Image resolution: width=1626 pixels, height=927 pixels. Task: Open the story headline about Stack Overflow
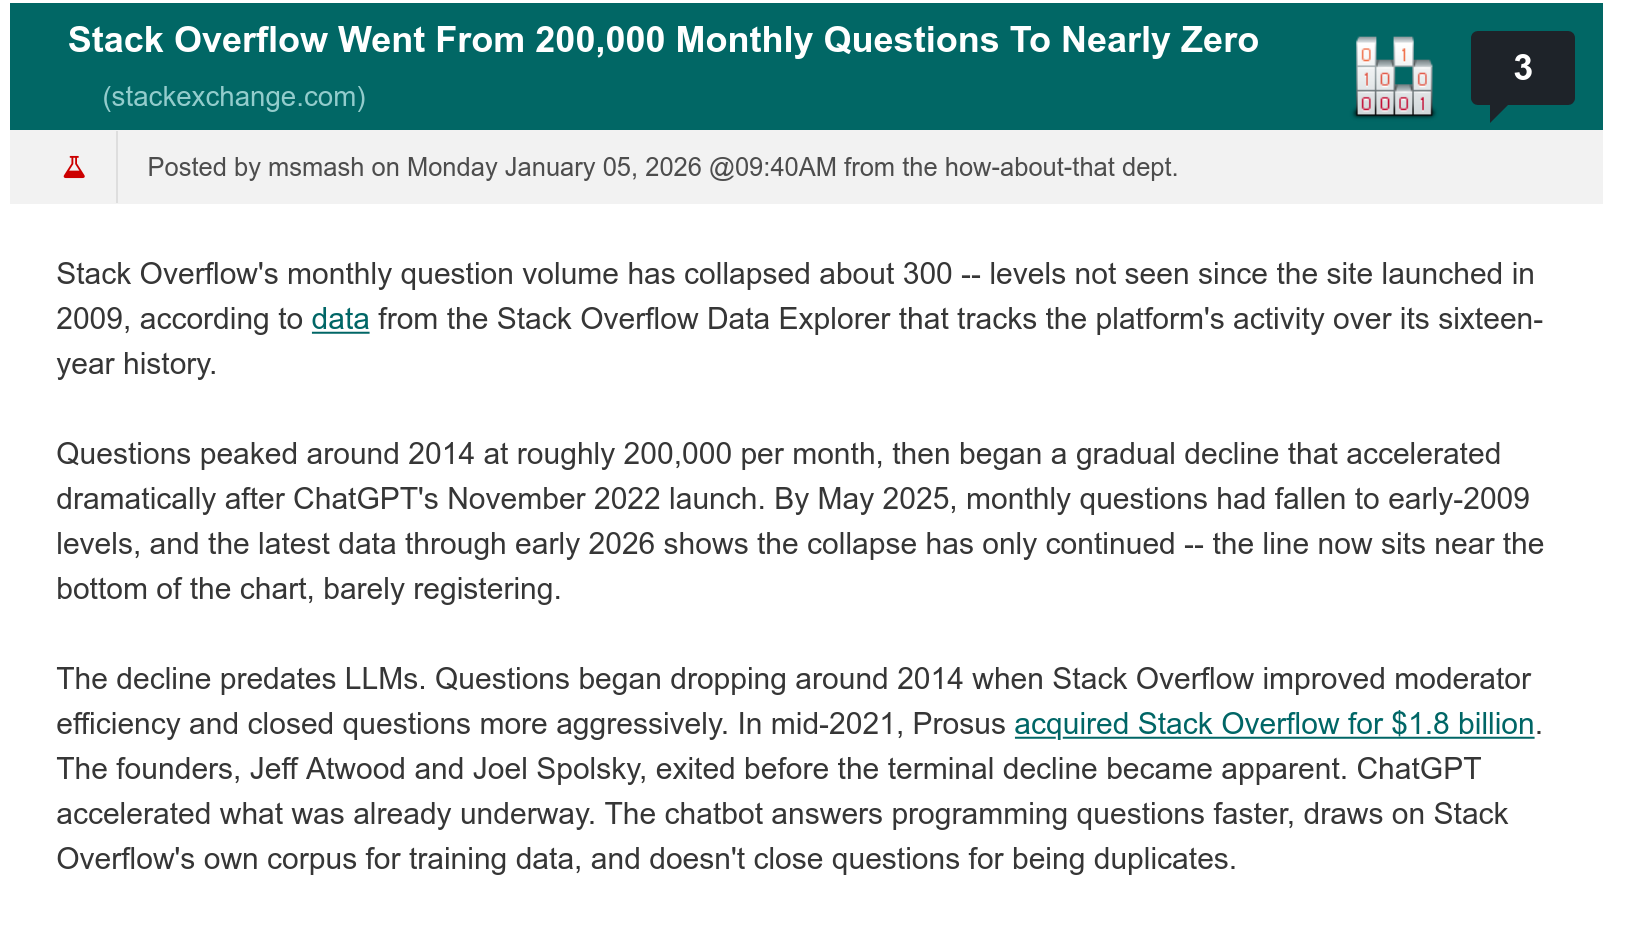coord(663,40)
